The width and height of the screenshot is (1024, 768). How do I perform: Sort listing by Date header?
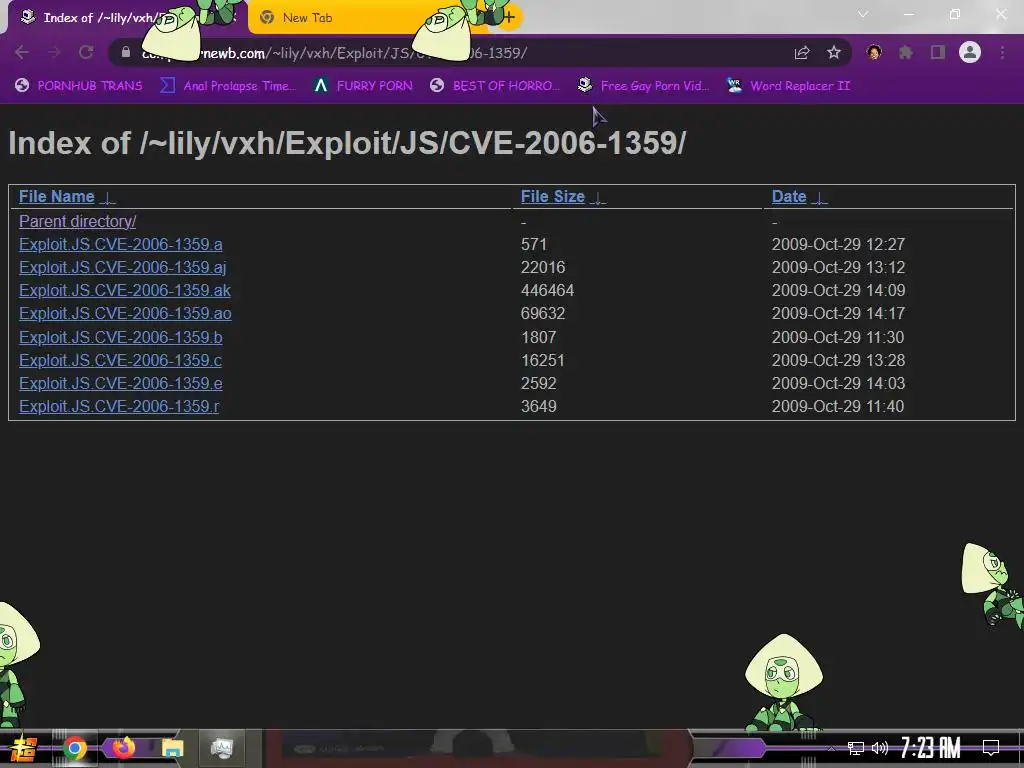click(789, 197)
